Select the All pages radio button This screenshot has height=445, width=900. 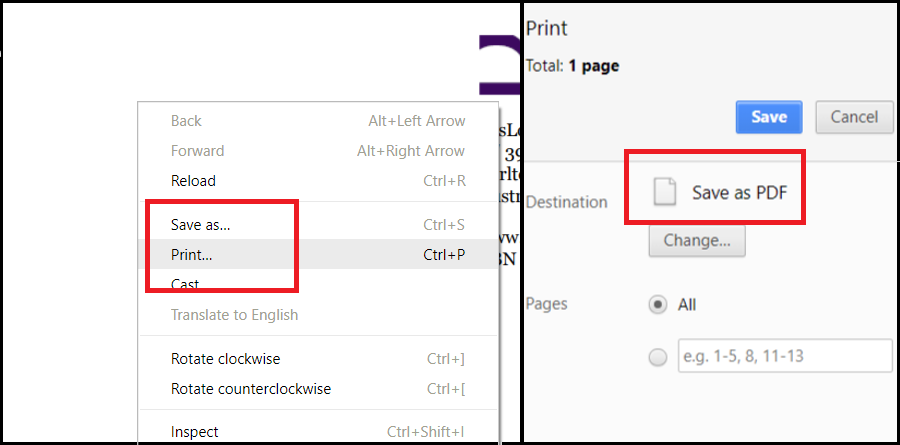click(658, 304)
